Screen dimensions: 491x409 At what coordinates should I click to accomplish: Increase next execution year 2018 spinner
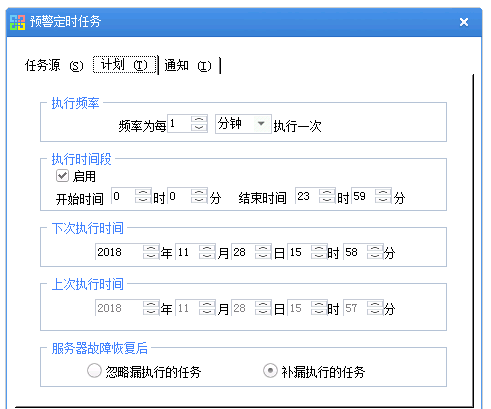151,248
